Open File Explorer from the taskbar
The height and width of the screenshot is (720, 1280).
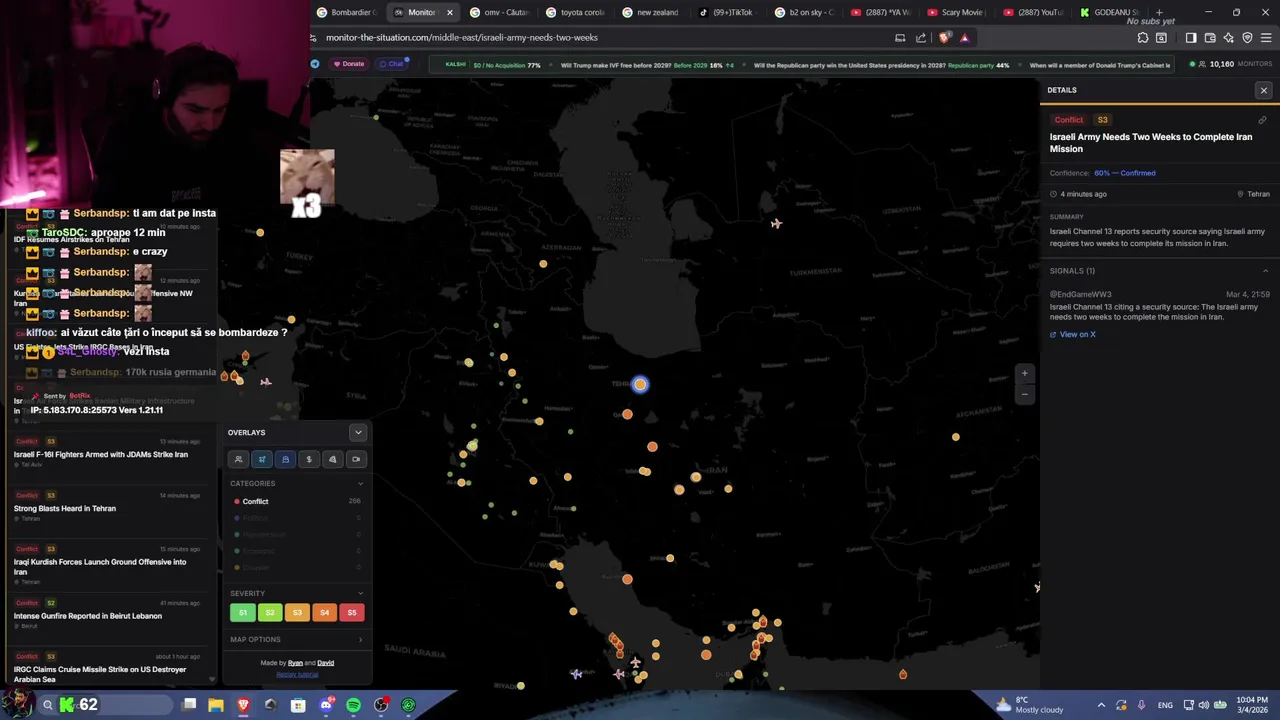[x=216, y=705]
